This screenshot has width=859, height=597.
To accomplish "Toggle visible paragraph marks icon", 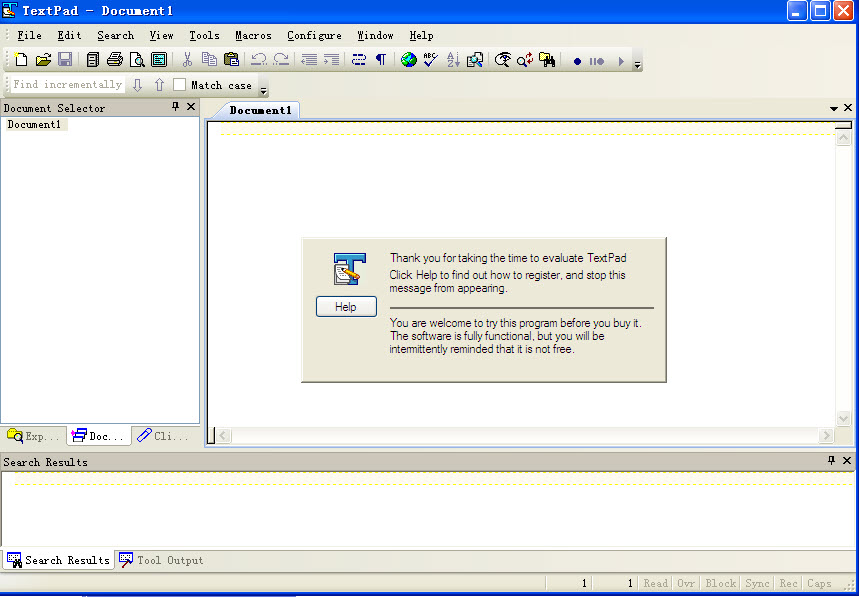I will point(381,59).
